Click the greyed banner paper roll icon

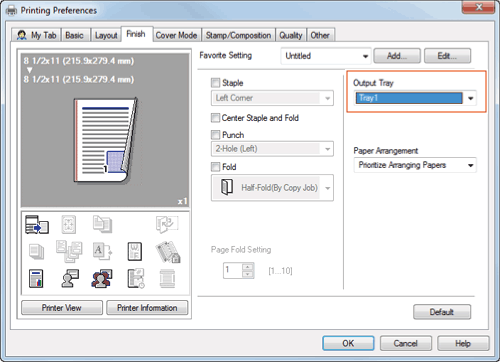pyautogui.click(x=167, y=279)
